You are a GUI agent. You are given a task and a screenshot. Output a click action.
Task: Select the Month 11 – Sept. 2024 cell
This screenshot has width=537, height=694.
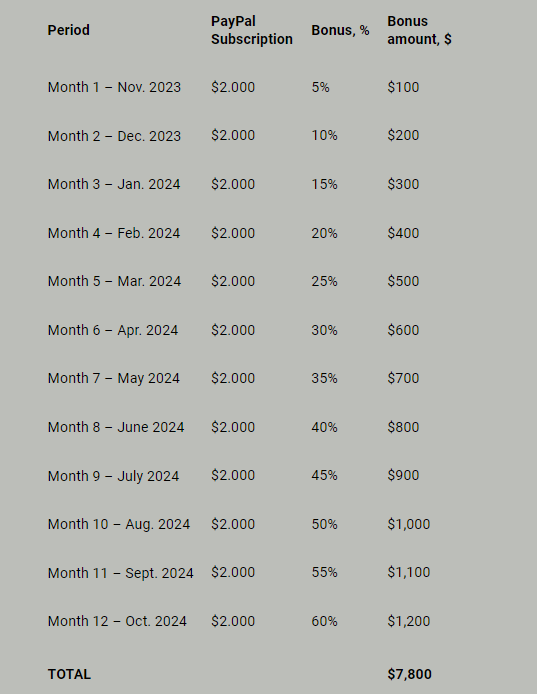[120, 573]
